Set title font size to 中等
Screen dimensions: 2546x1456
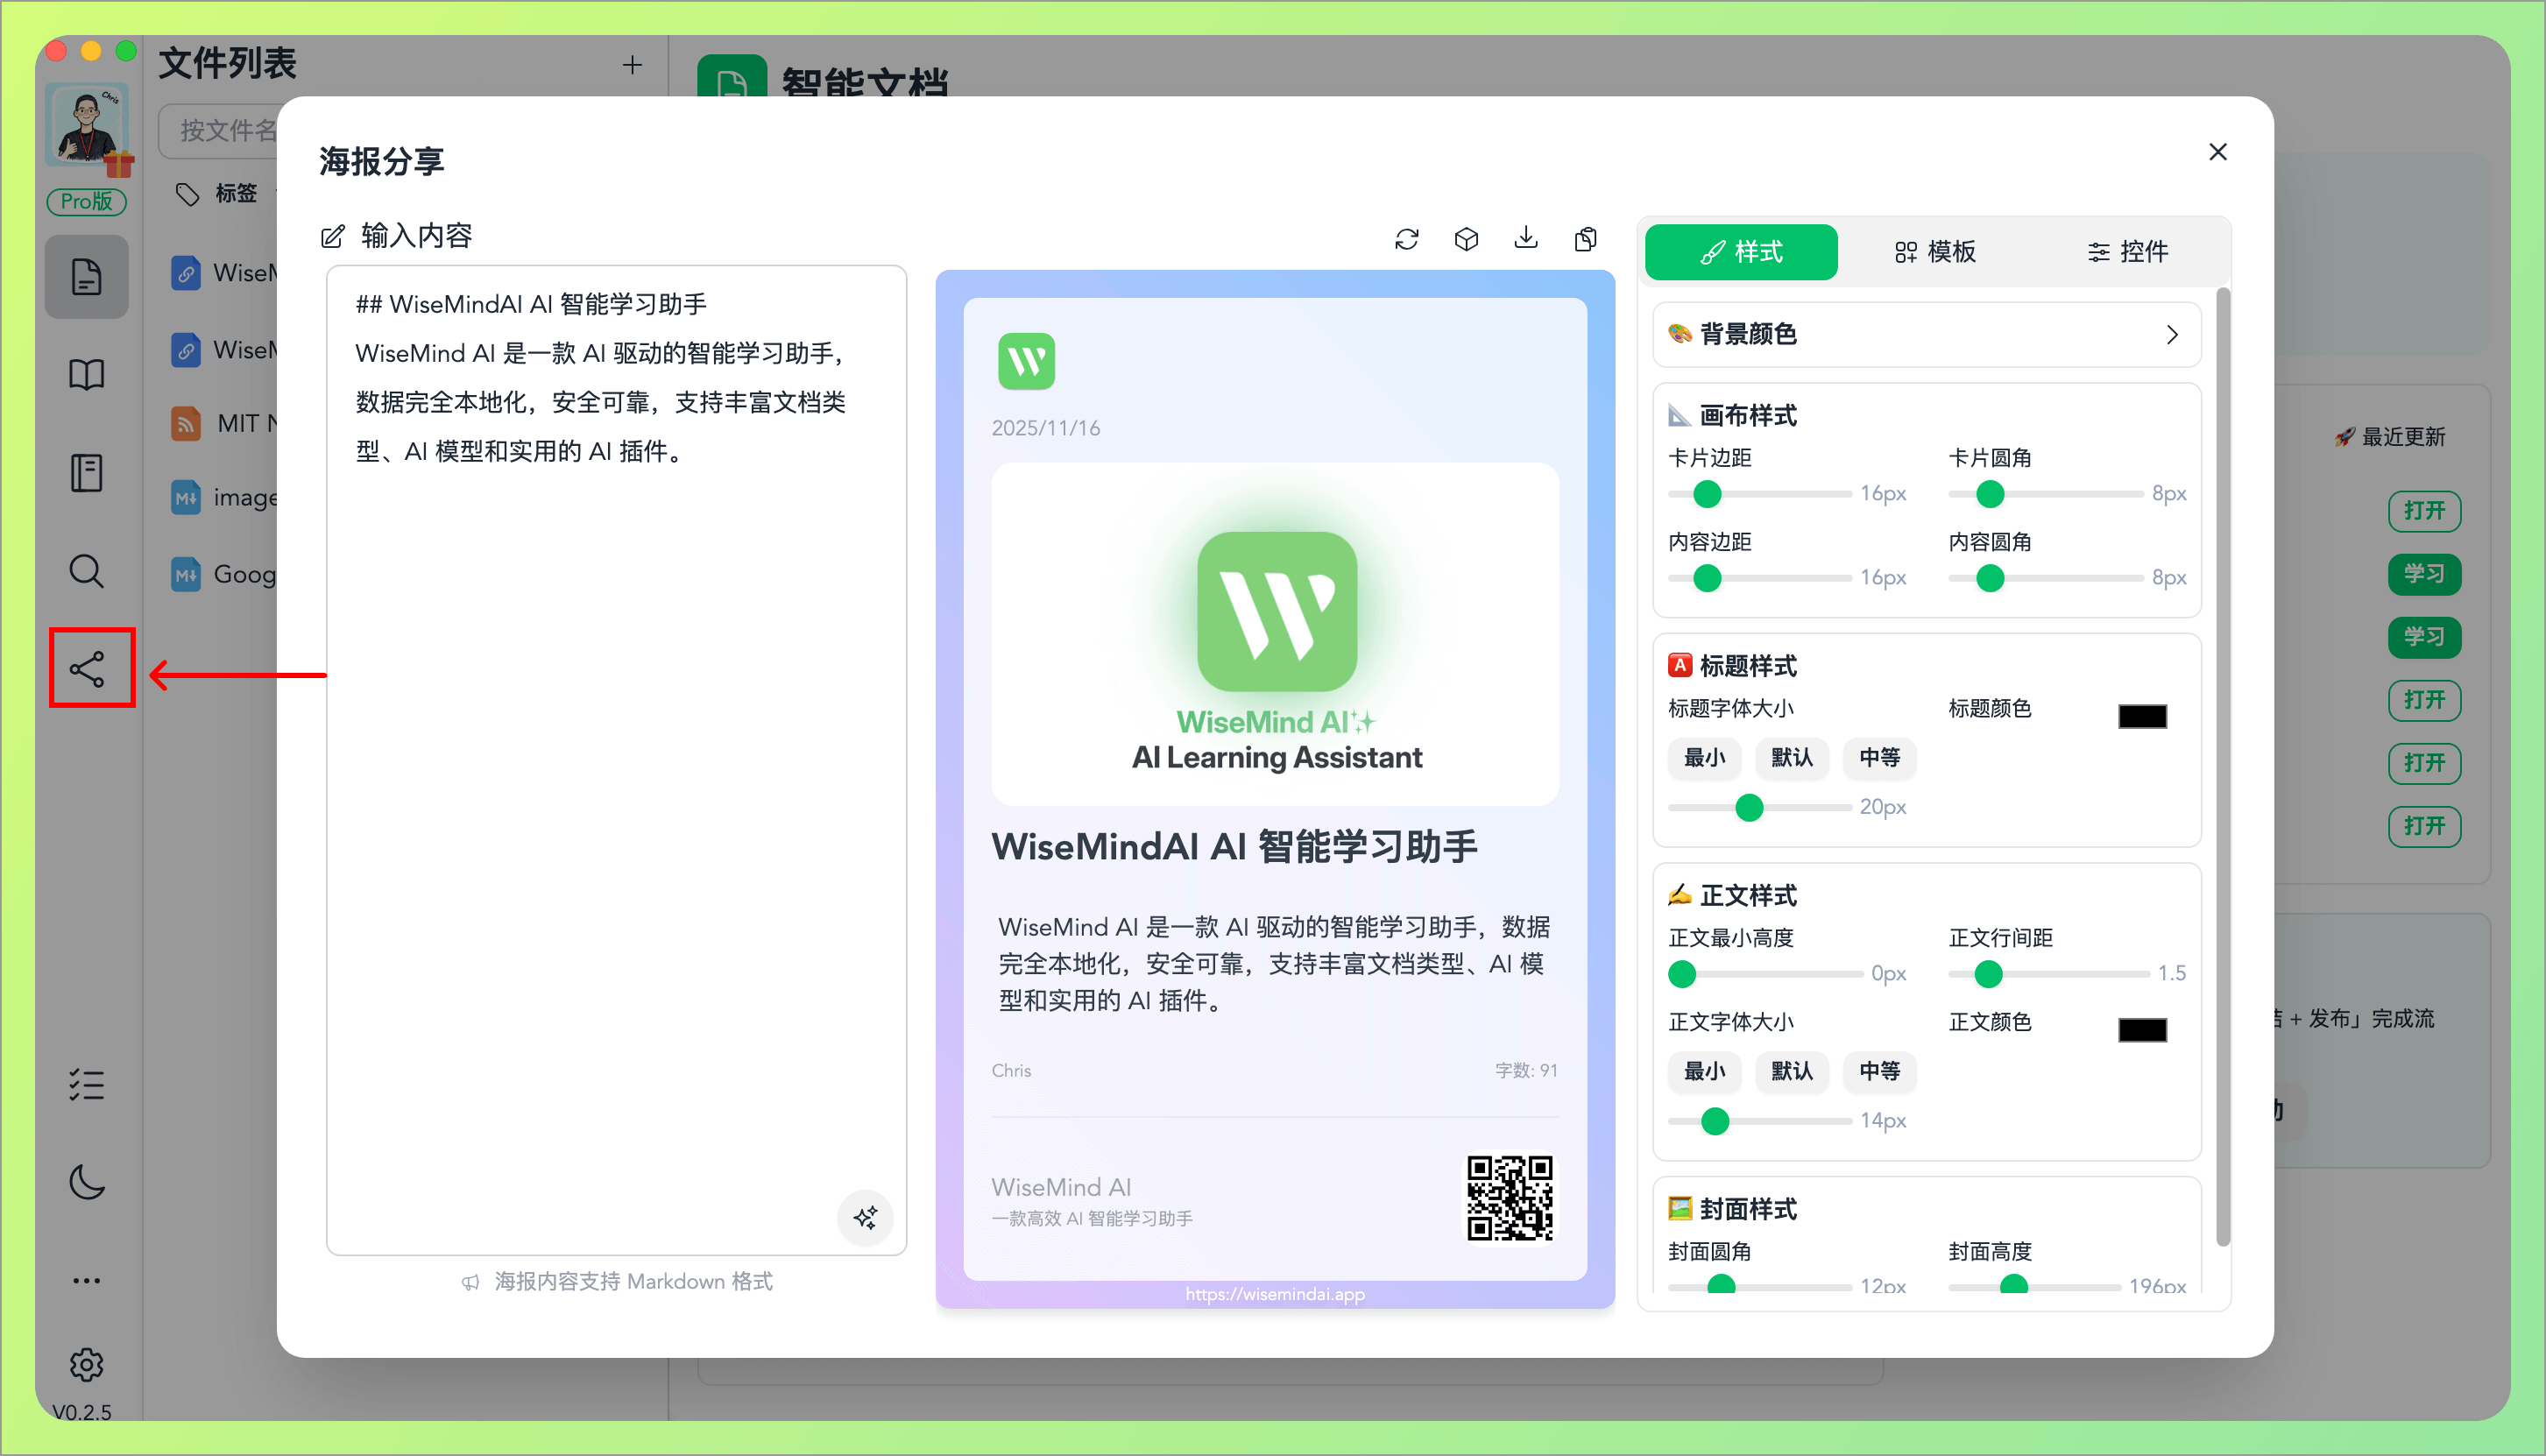[x=1879, y=758]
